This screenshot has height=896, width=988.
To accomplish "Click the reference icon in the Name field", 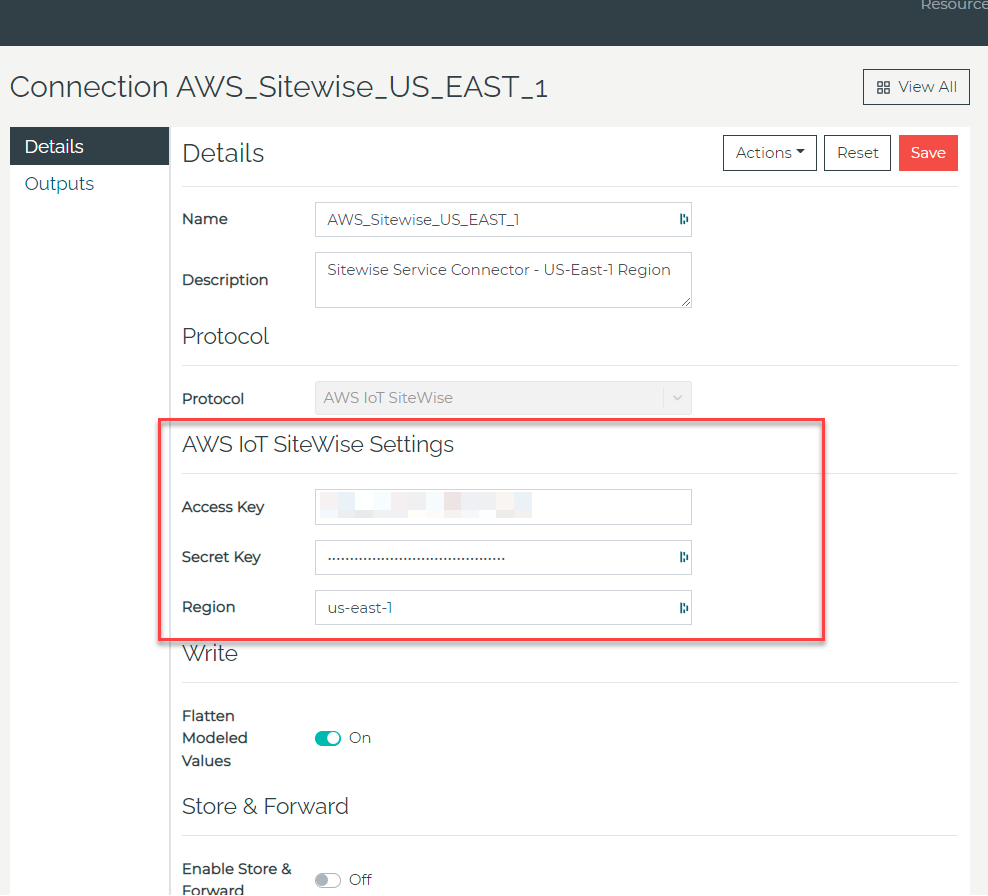I will [x=684, y=219].
